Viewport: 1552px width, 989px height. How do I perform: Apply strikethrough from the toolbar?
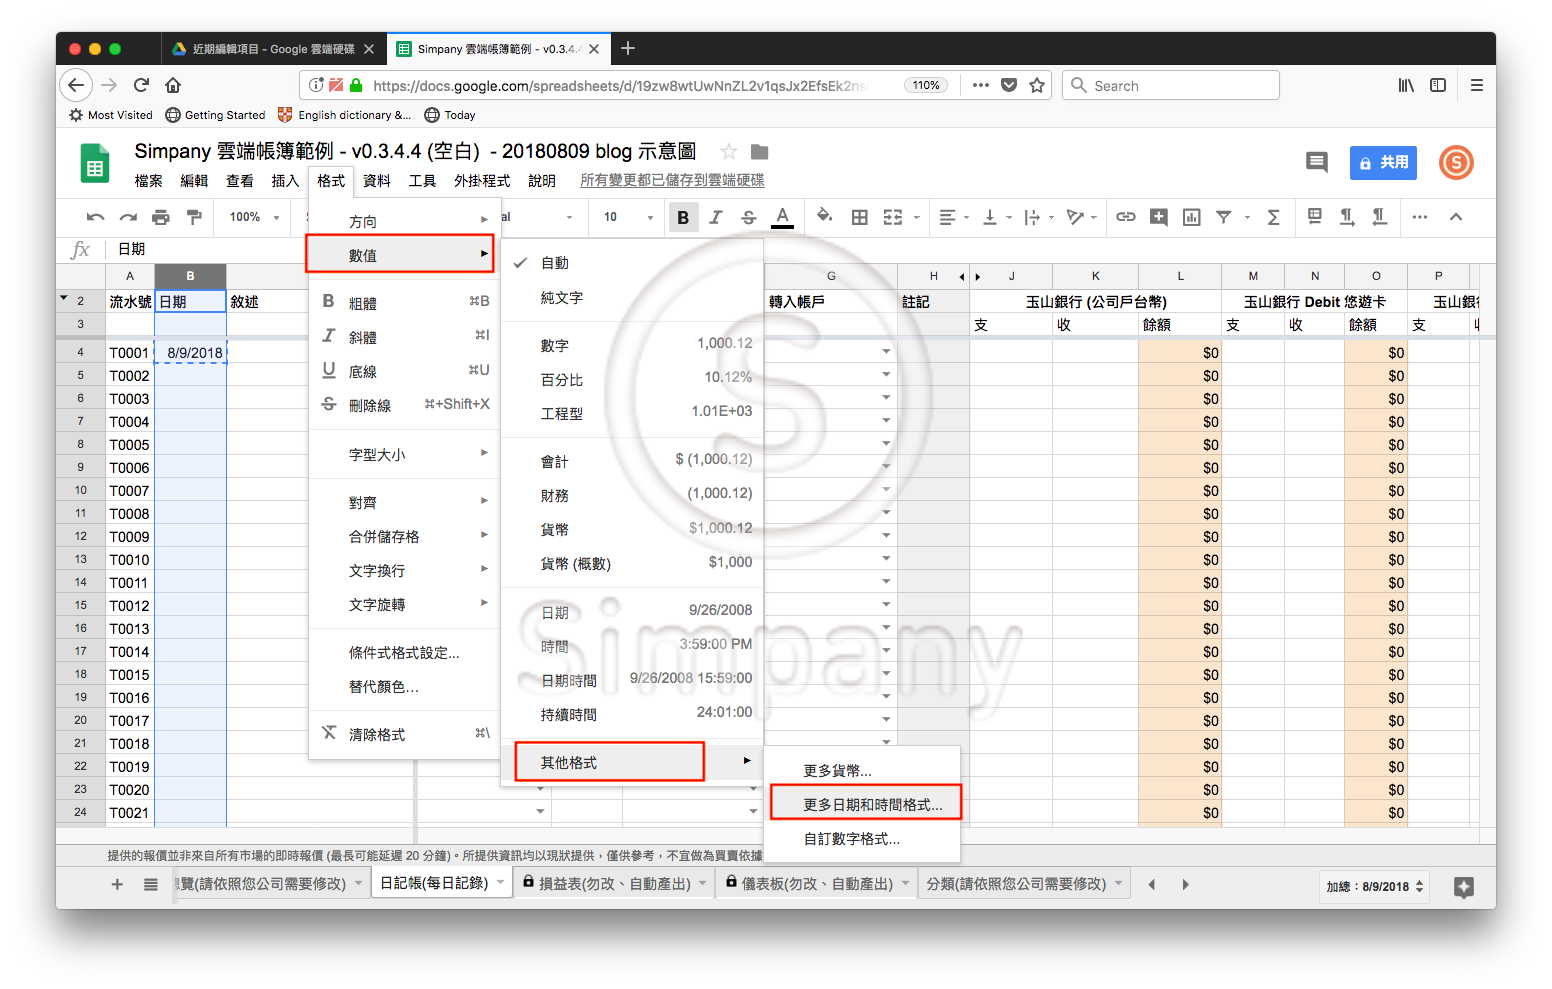[749, 217]
